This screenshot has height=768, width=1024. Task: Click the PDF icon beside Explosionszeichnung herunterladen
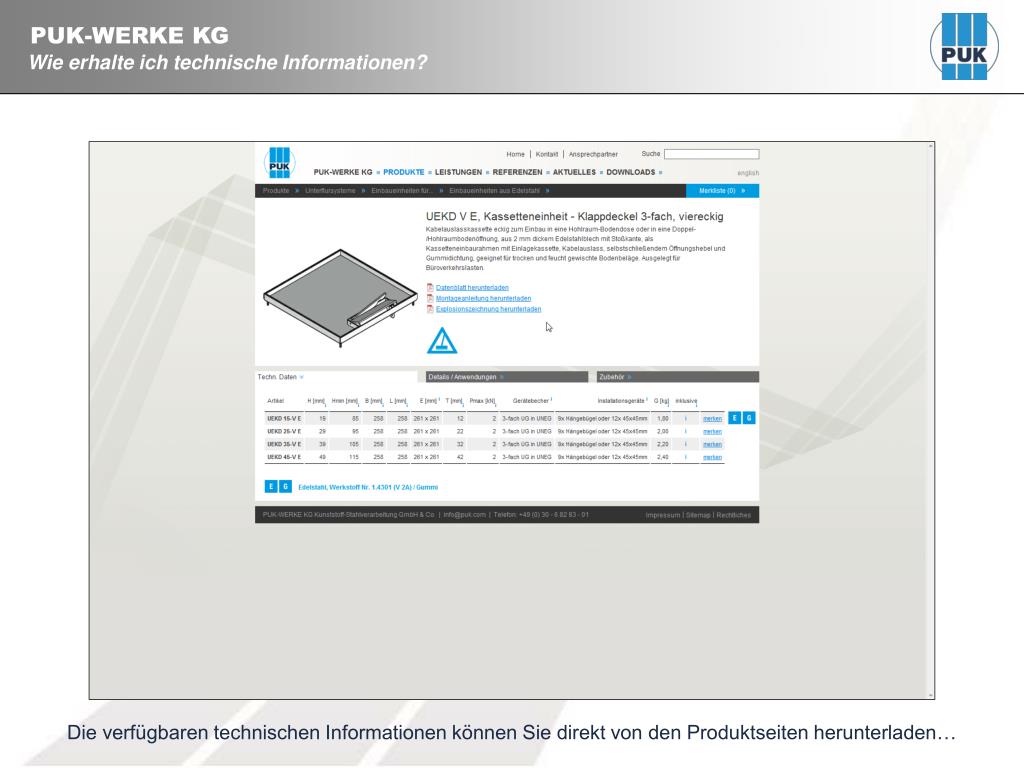430,309
